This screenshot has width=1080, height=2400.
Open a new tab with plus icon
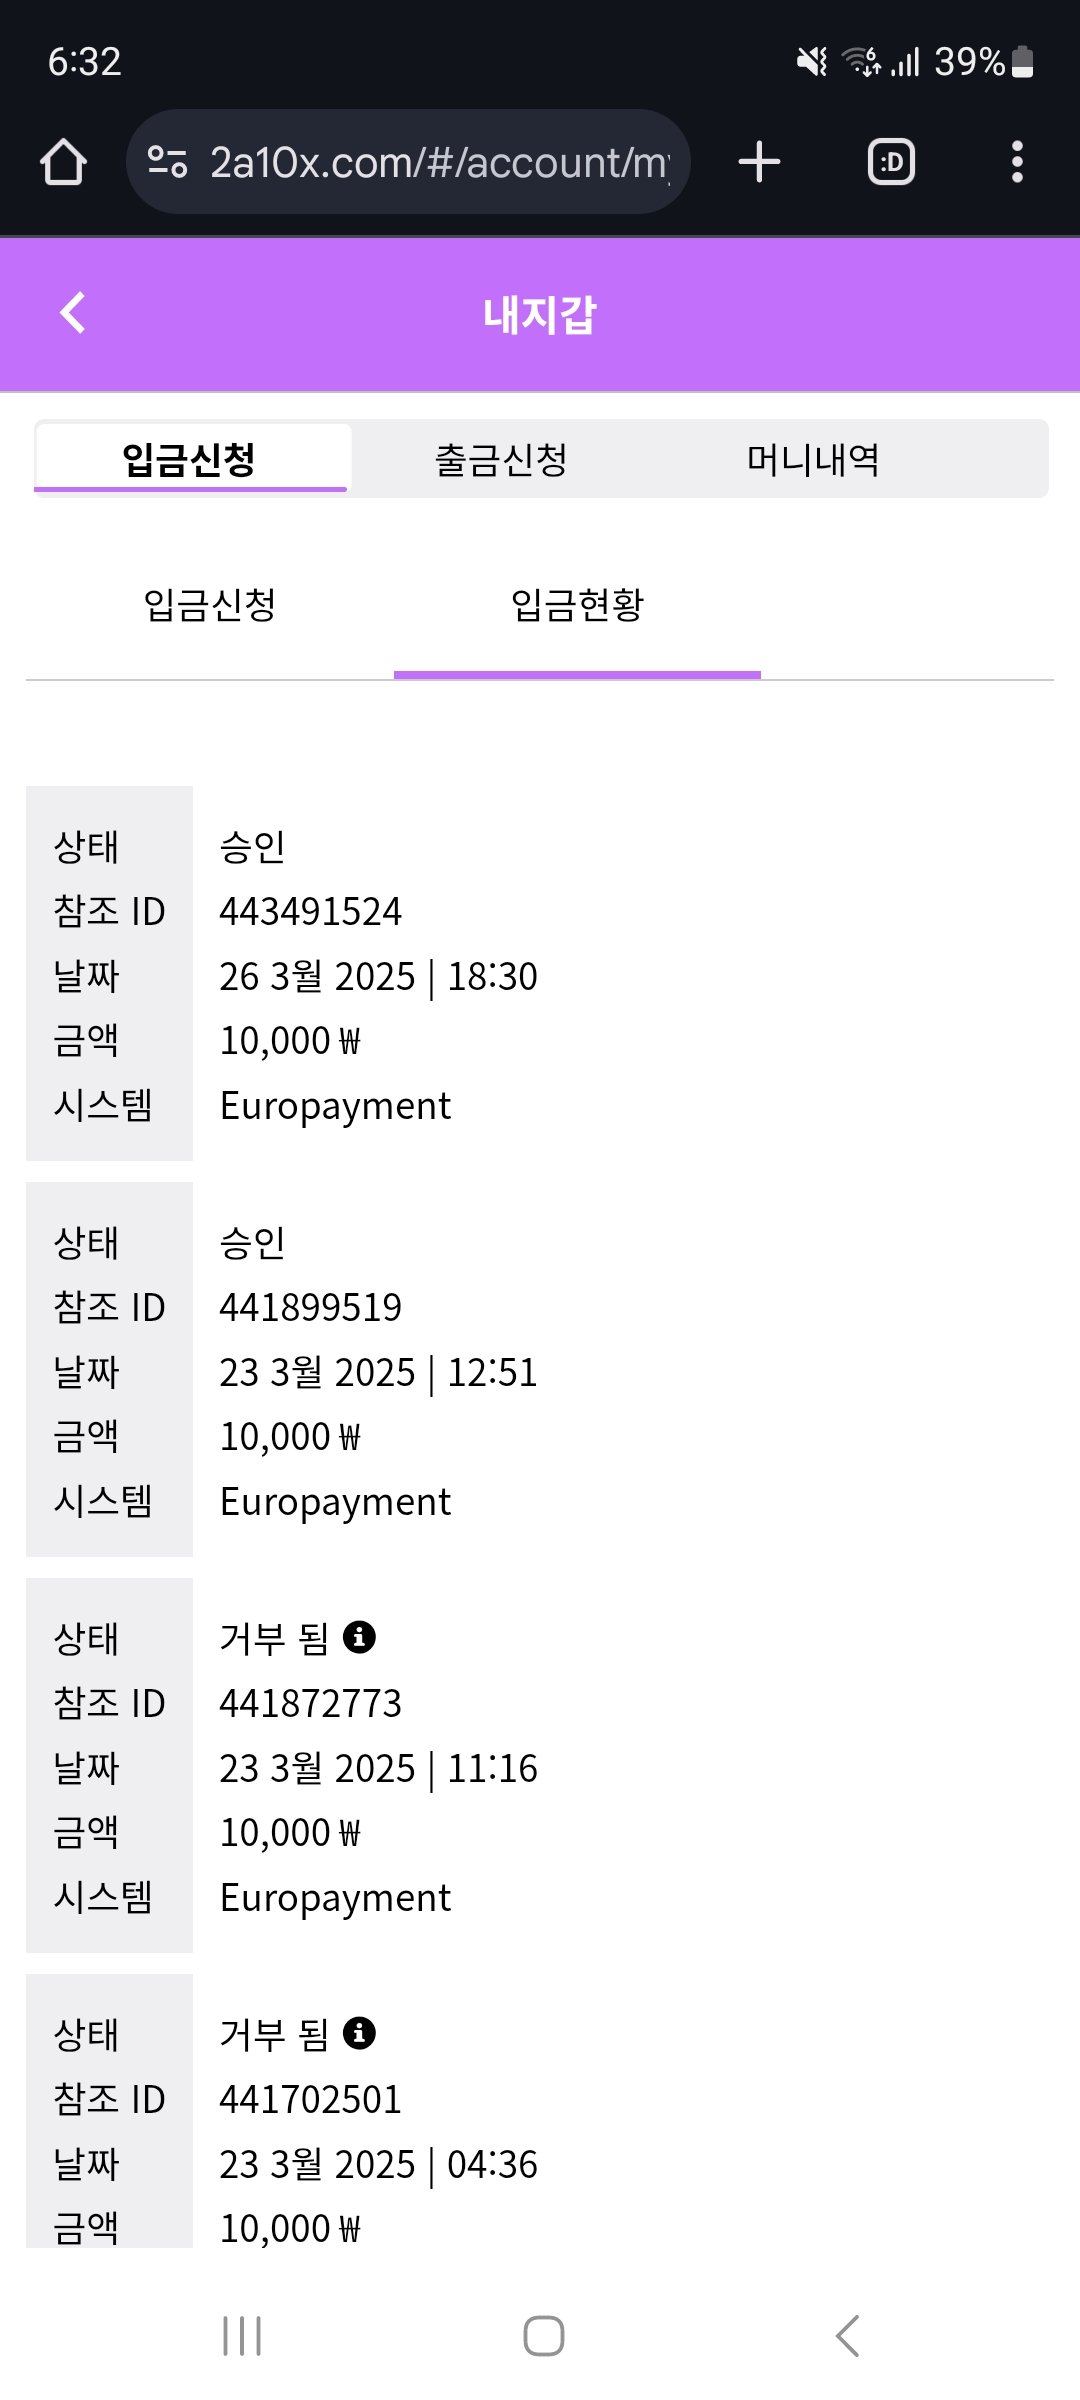click(x=759, y=162)
